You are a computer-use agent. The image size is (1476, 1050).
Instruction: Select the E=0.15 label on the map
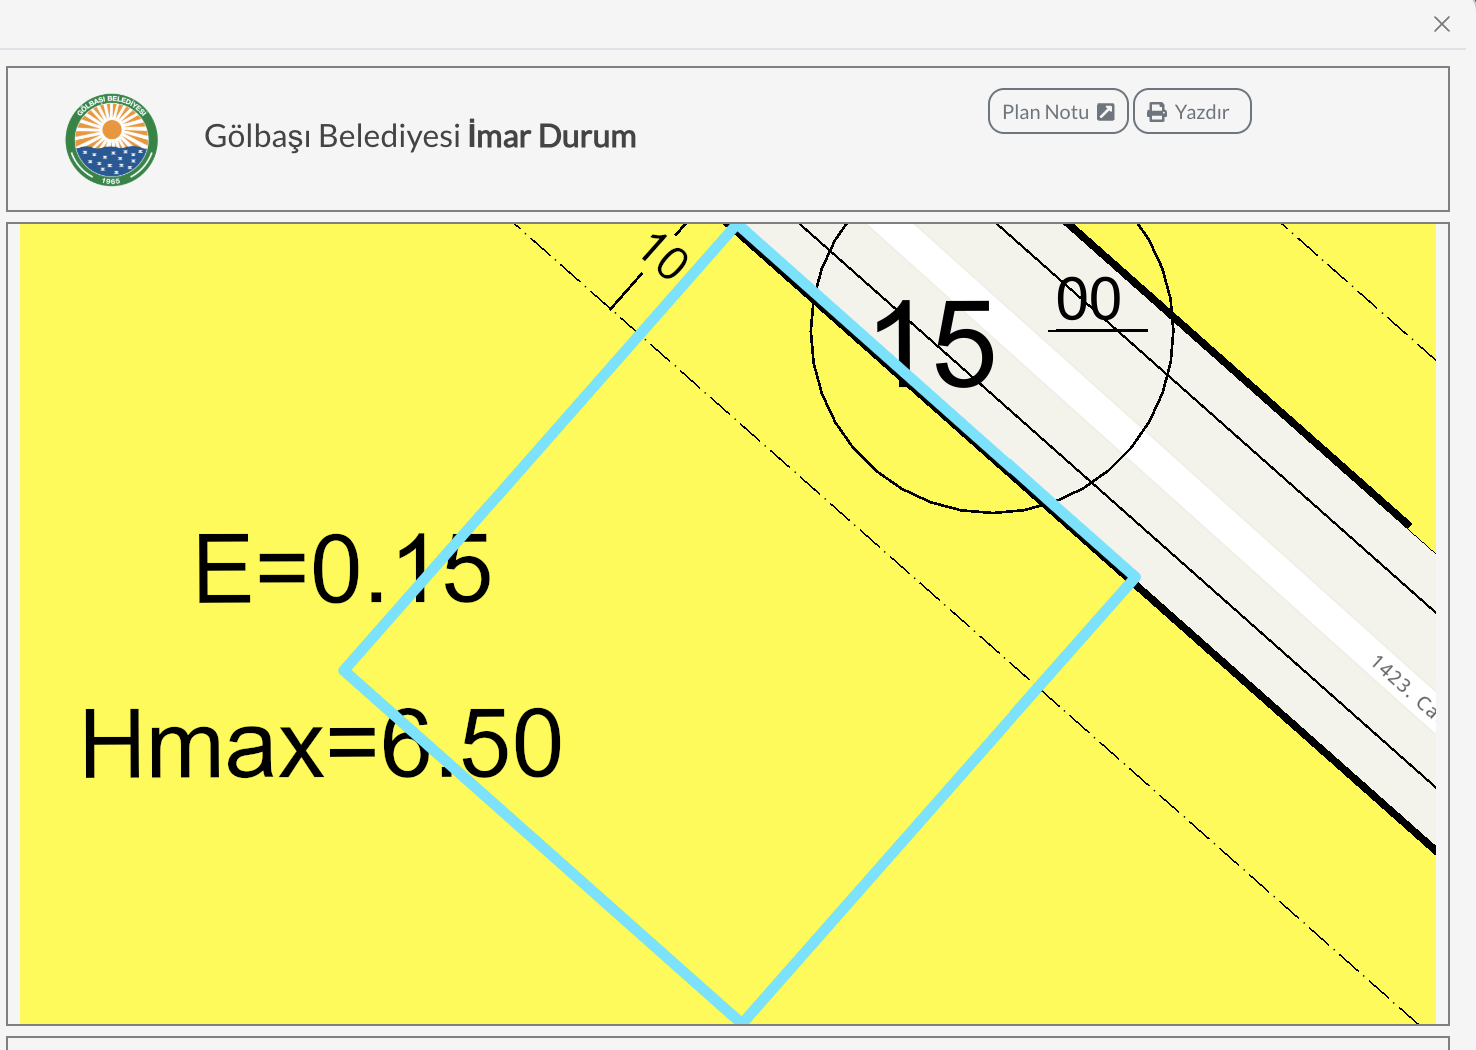coord(342,569)
